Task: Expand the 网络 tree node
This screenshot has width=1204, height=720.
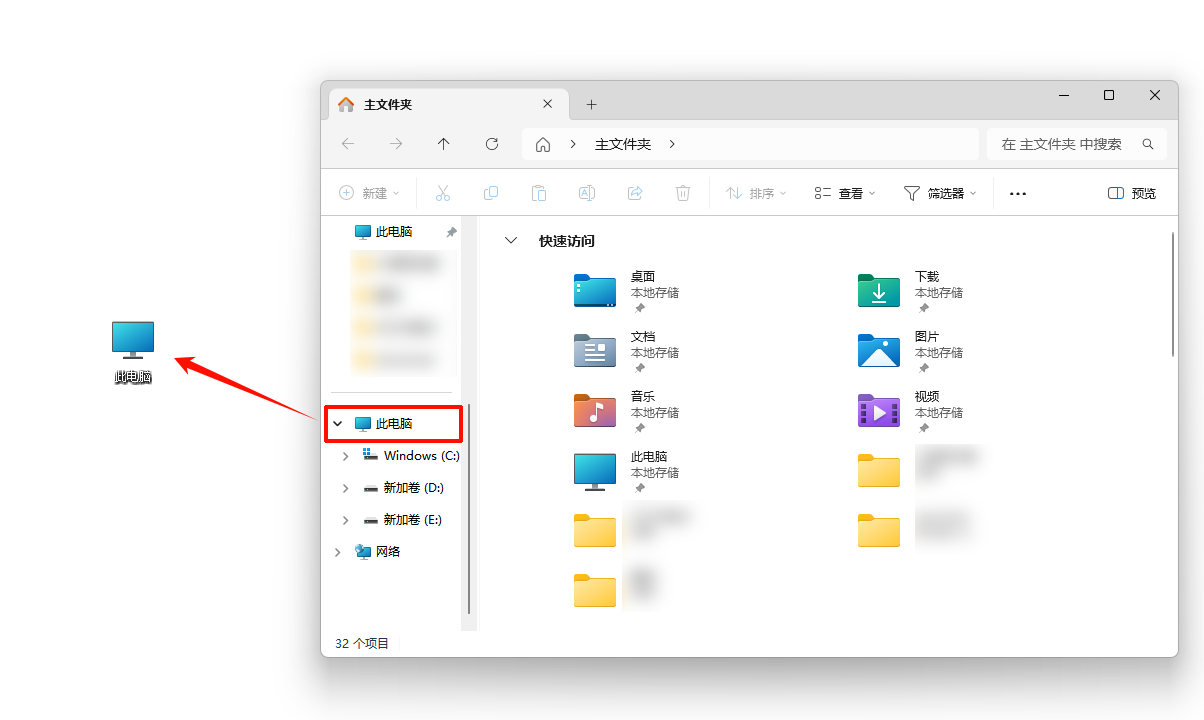Action: pos(338,552)
